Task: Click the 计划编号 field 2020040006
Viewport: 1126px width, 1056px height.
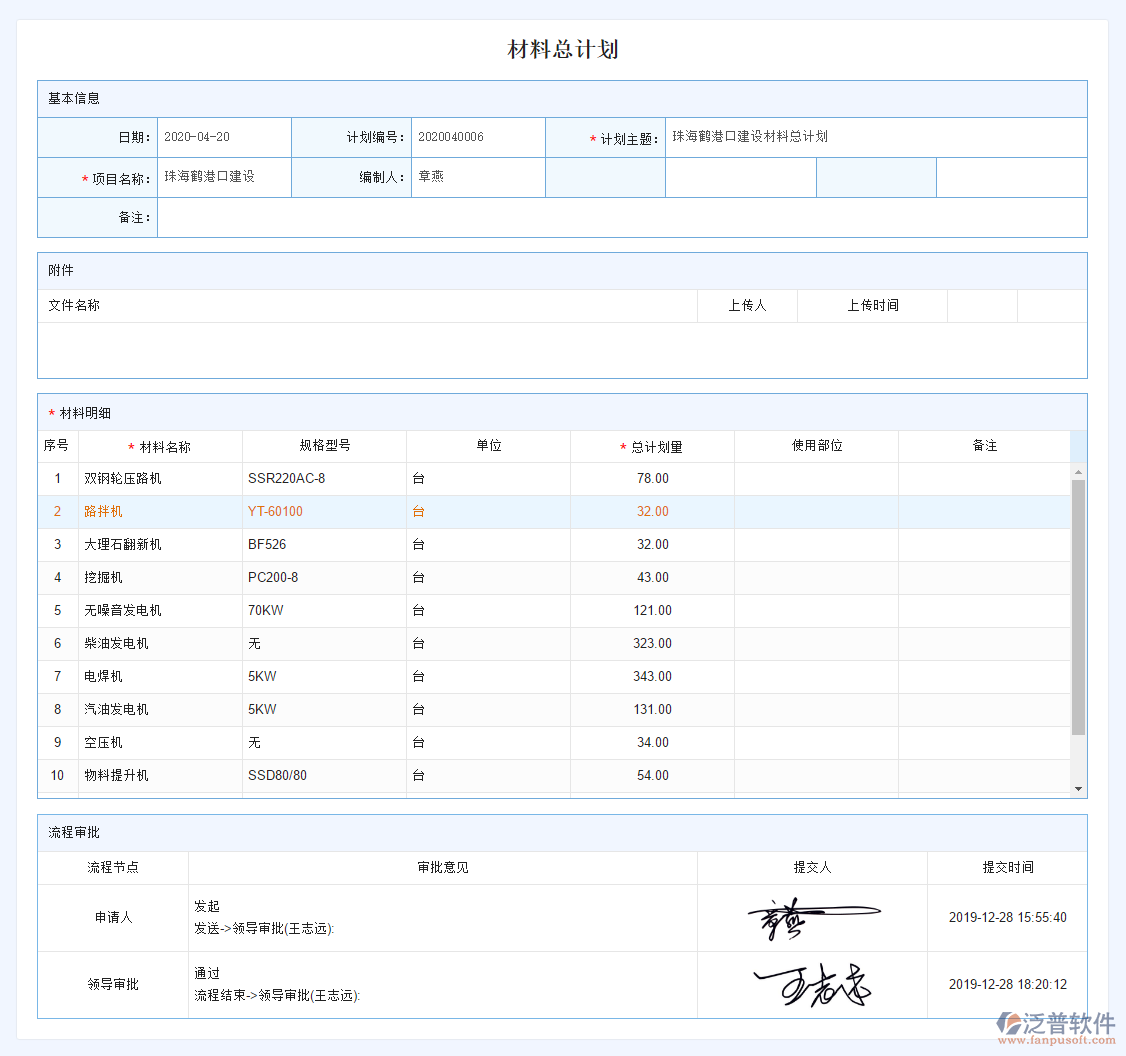Action: [x=478, y=137]
